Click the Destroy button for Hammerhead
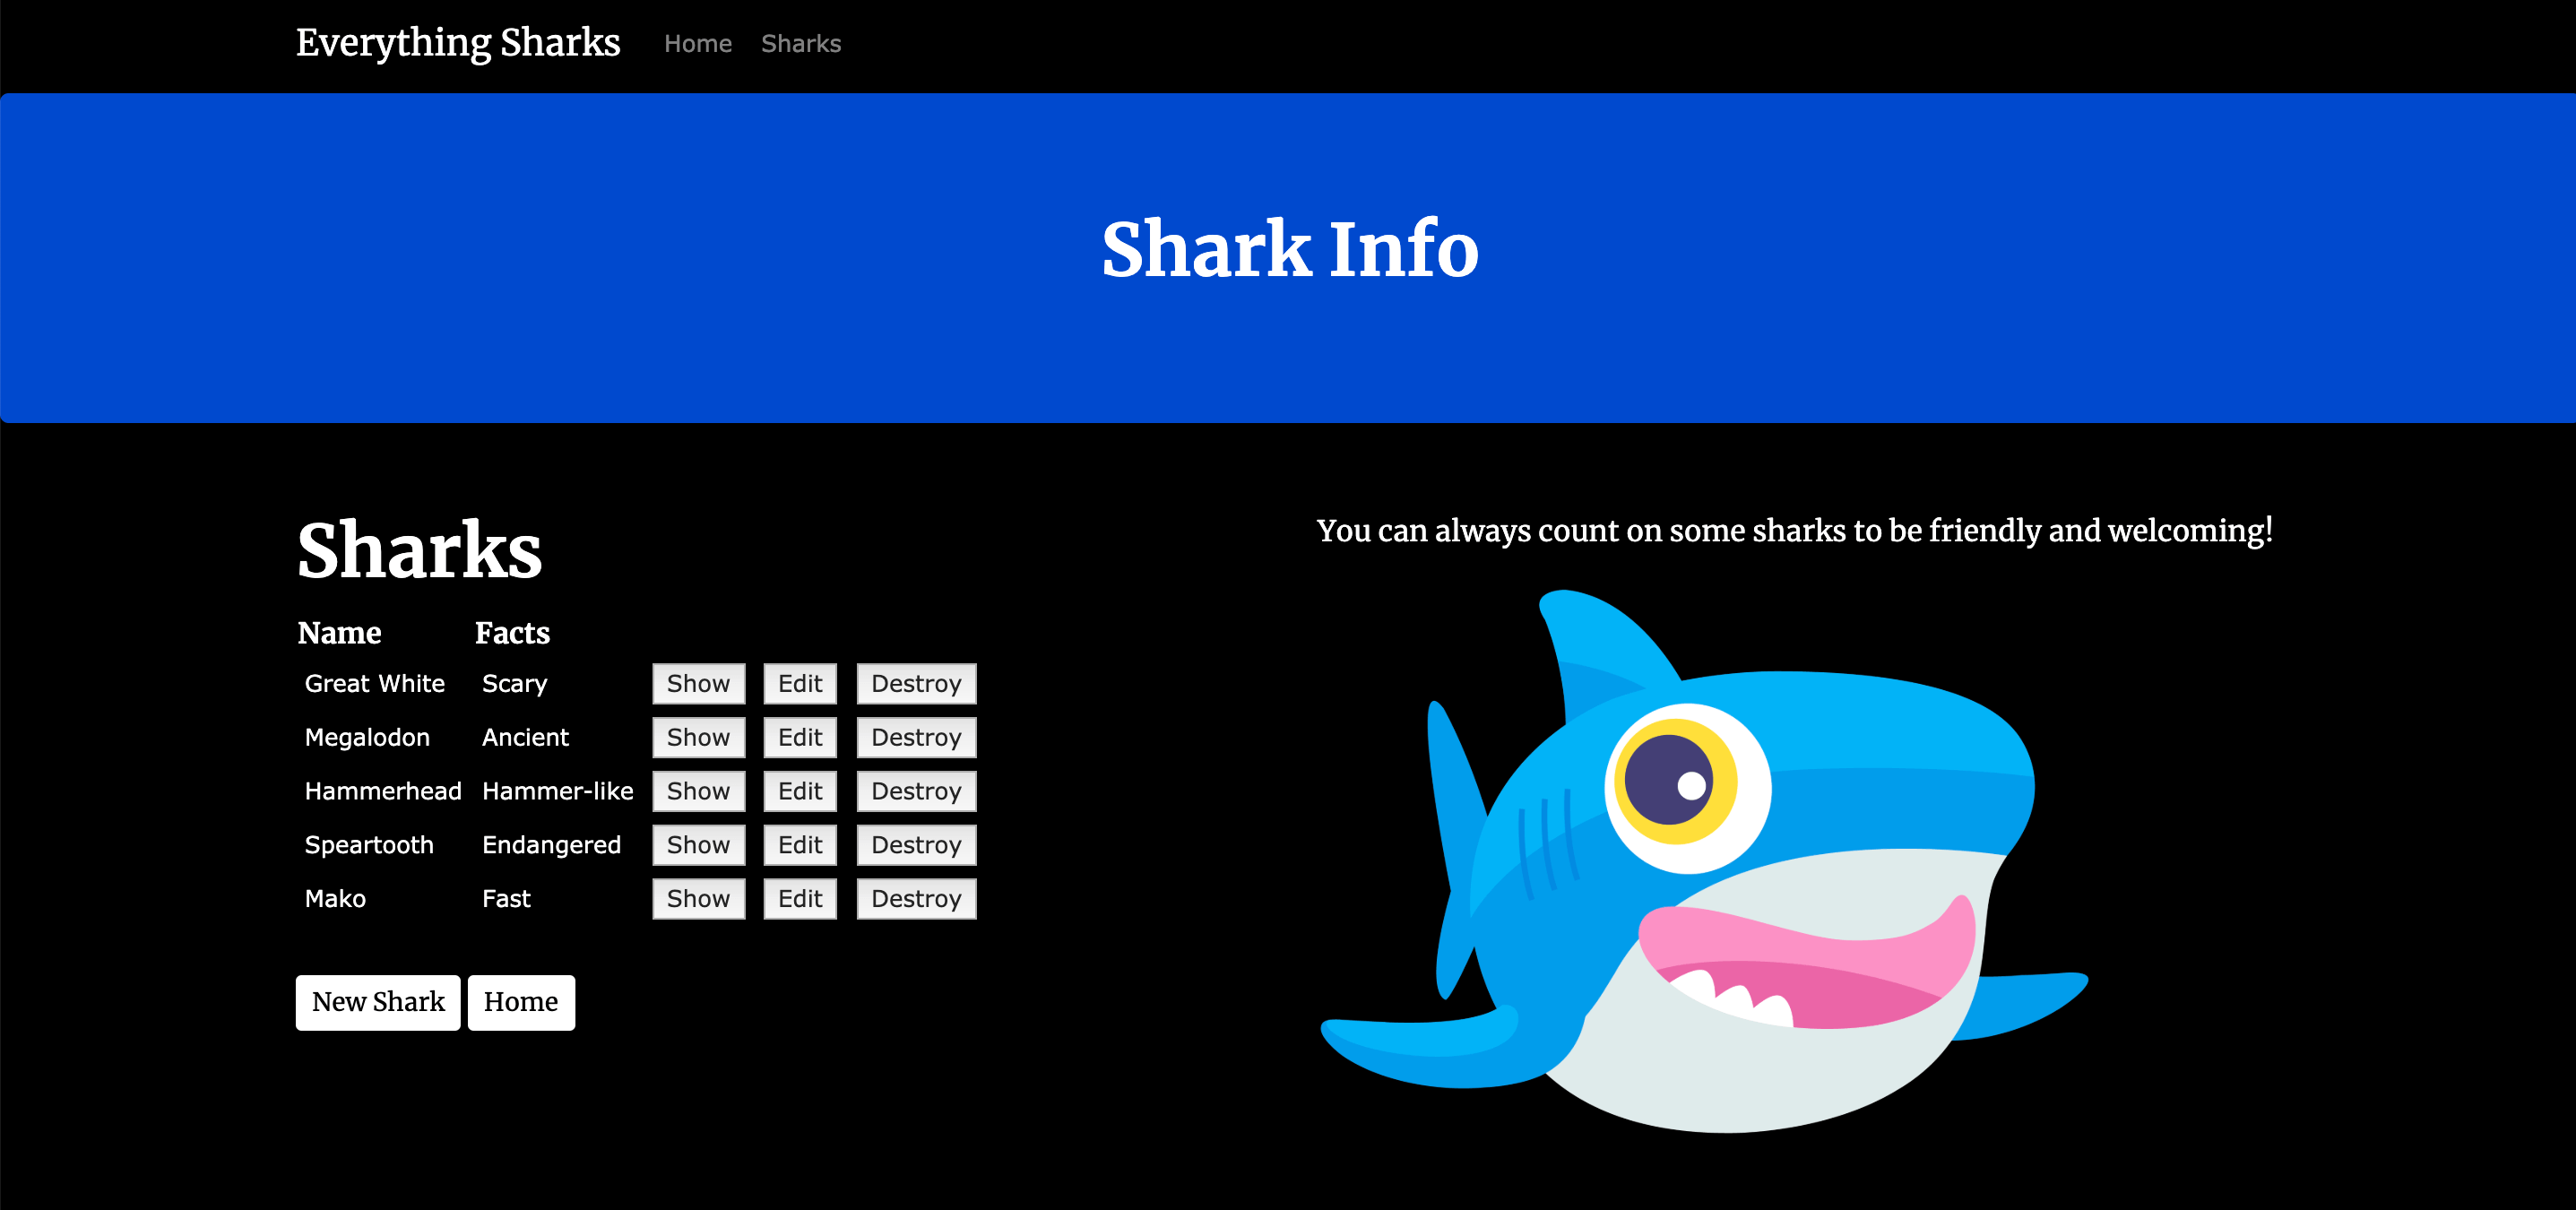2576x1210 pixels. coord(913,791)
